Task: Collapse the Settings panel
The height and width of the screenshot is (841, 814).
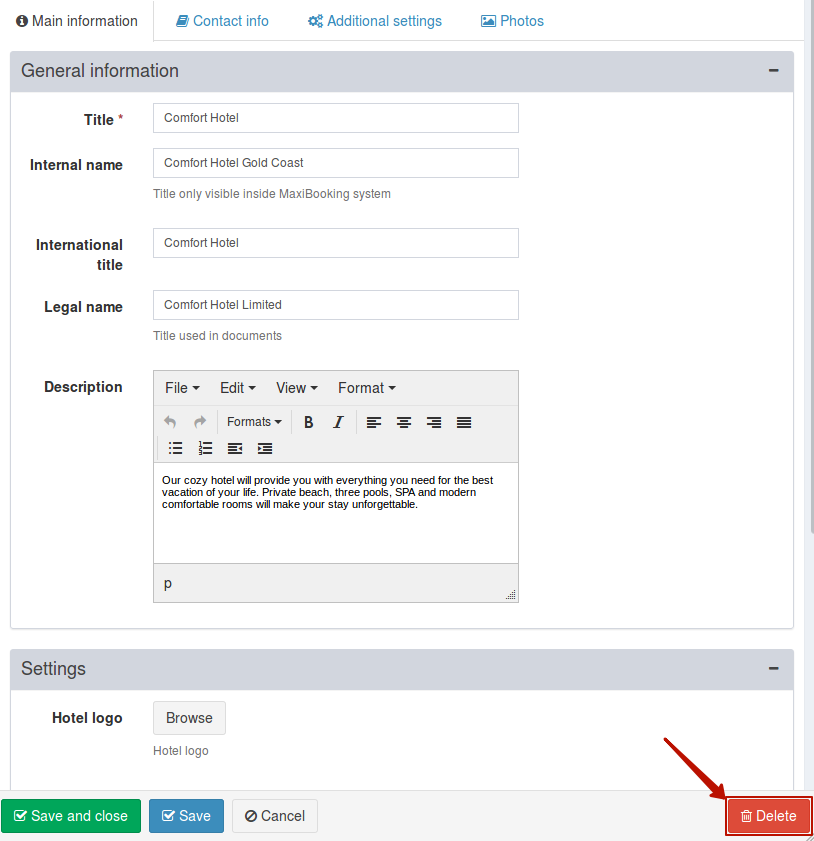Action: click(773, 669)
